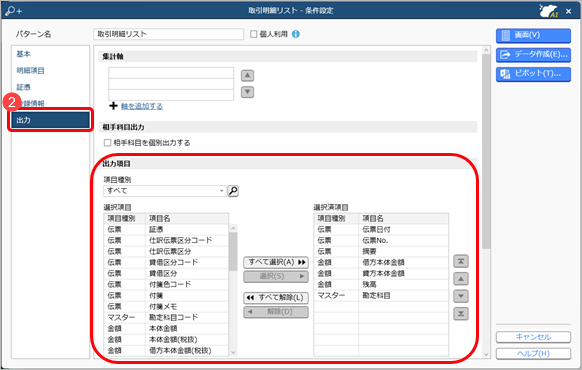
Task: Click the main panel vertical scrollbar thumb
Action: (x=486, y=151)
